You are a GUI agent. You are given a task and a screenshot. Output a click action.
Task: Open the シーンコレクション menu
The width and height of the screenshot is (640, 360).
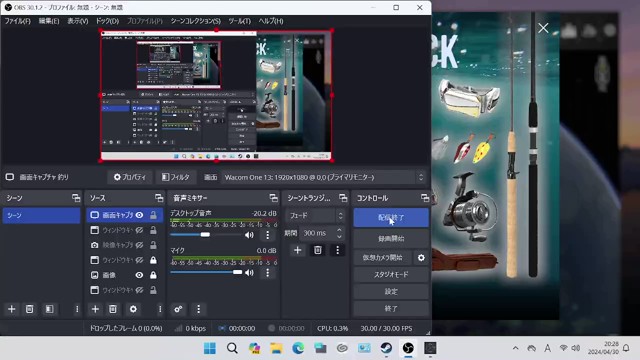[x=196, y=21]
